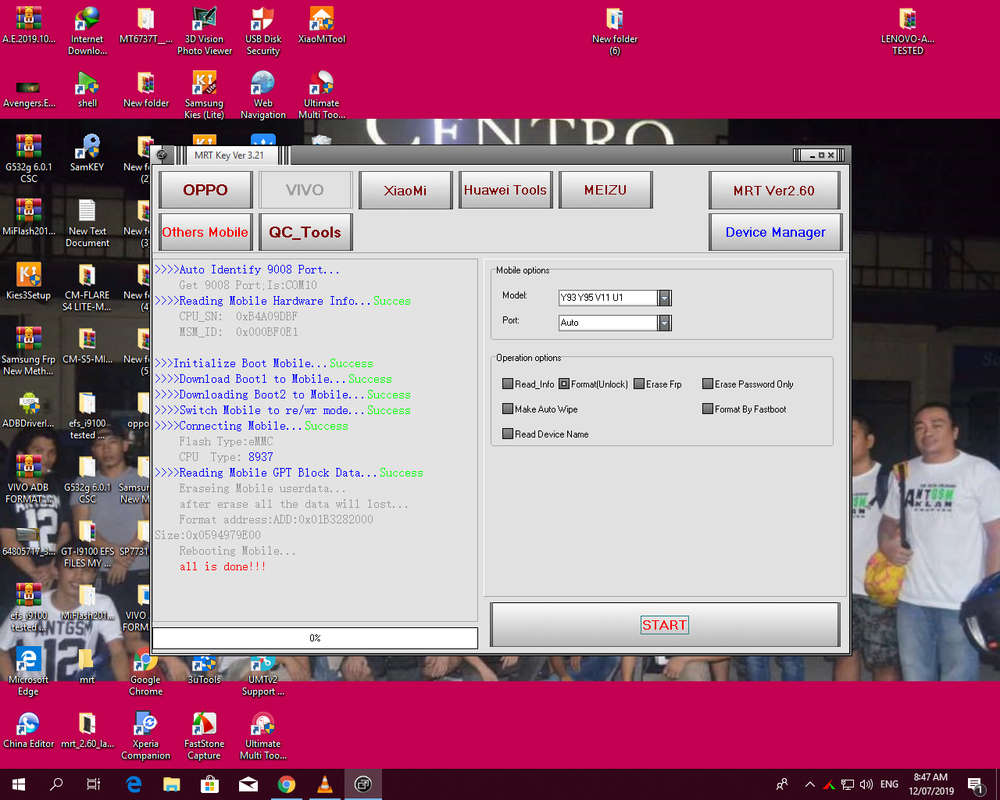Click 'Get 9008 Port,Is:COM10' log line
This screenshot has height=800, width=1000.
click(247, 285)
